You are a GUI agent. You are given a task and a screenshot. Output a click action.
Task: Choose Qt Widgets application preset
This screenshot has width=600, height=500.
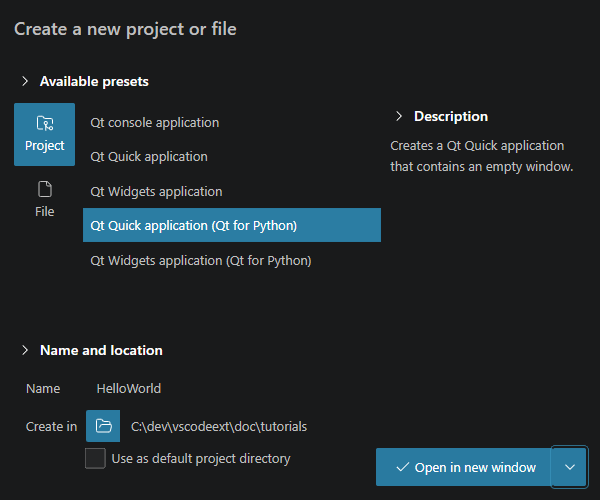(232, 191)
